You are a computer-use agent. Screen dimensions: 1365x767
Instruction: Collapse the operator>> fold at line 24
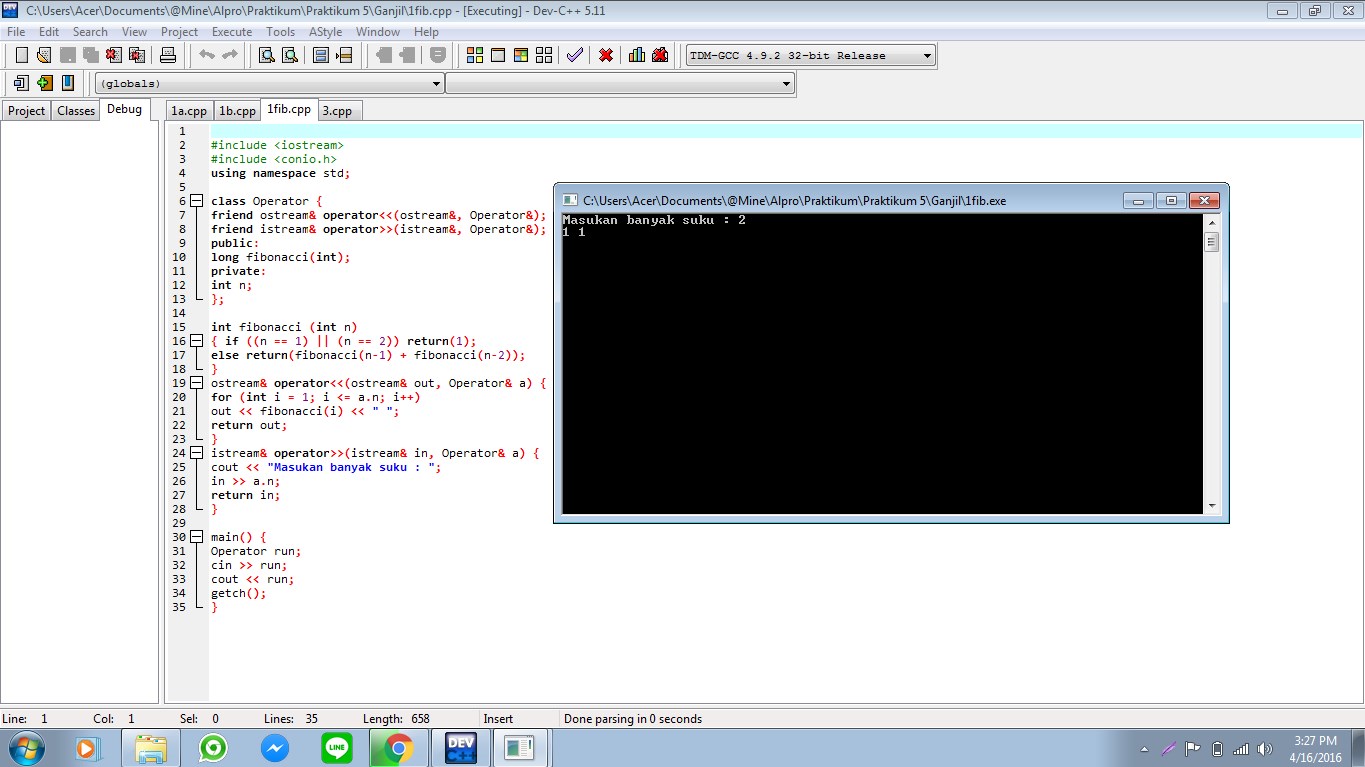pyautogui.click(x=196, y=453)
